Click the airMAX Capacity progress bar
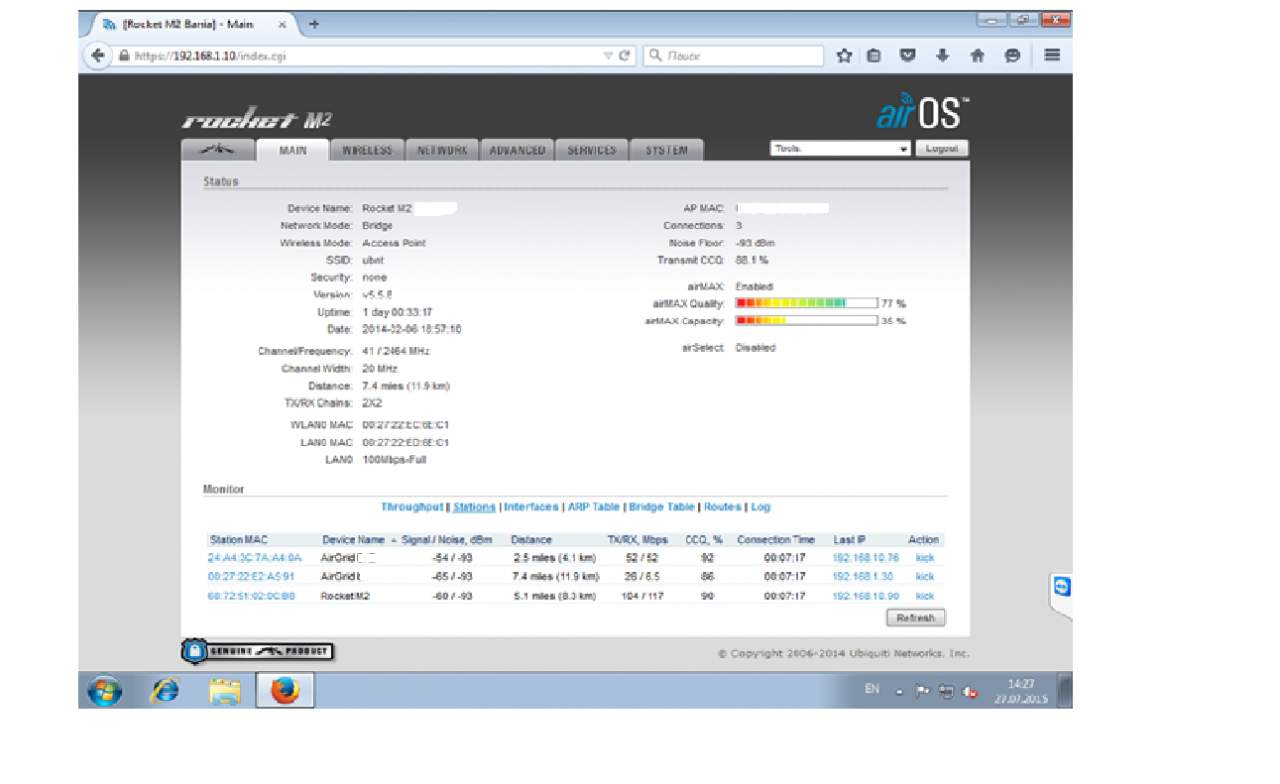The width and height of the screenshot is (1280, 784). [806, 321]
